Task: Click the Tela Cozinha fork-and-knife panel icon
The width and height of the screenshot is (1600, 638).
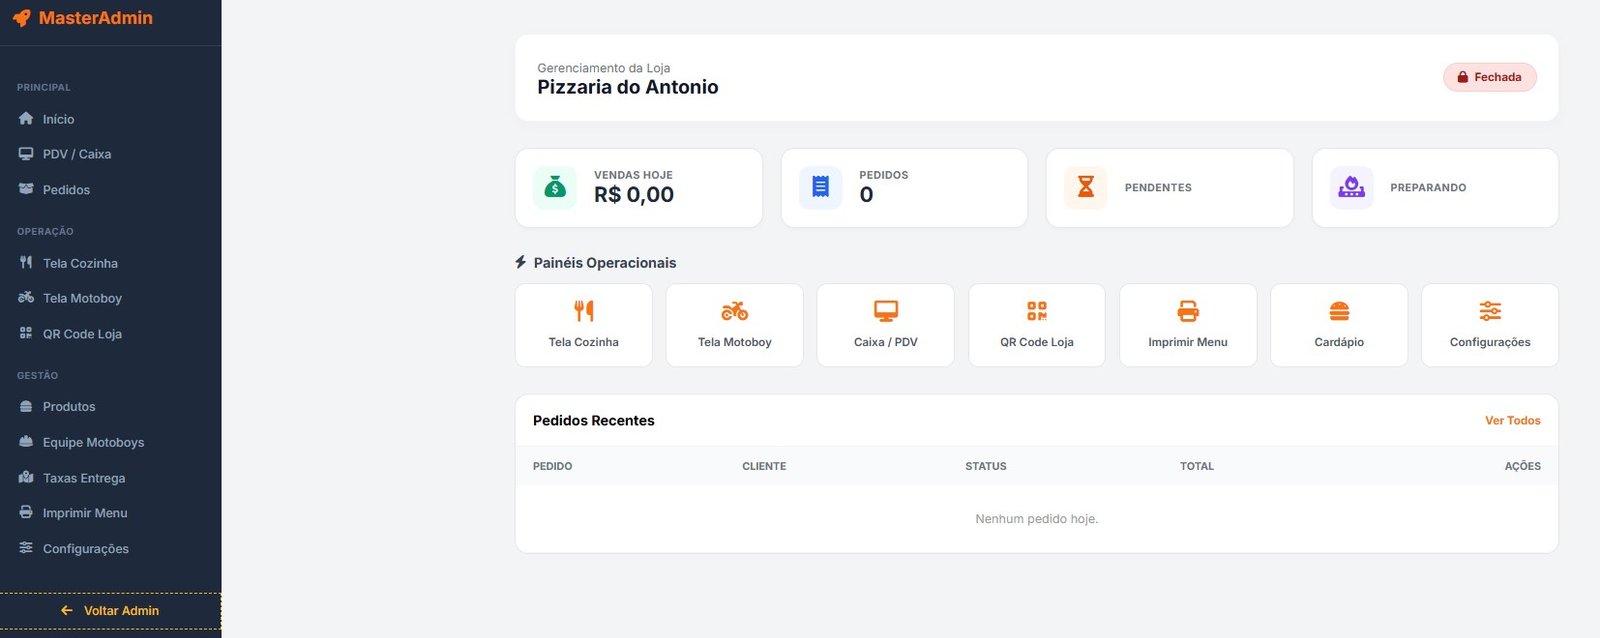Action: [584, 311]
